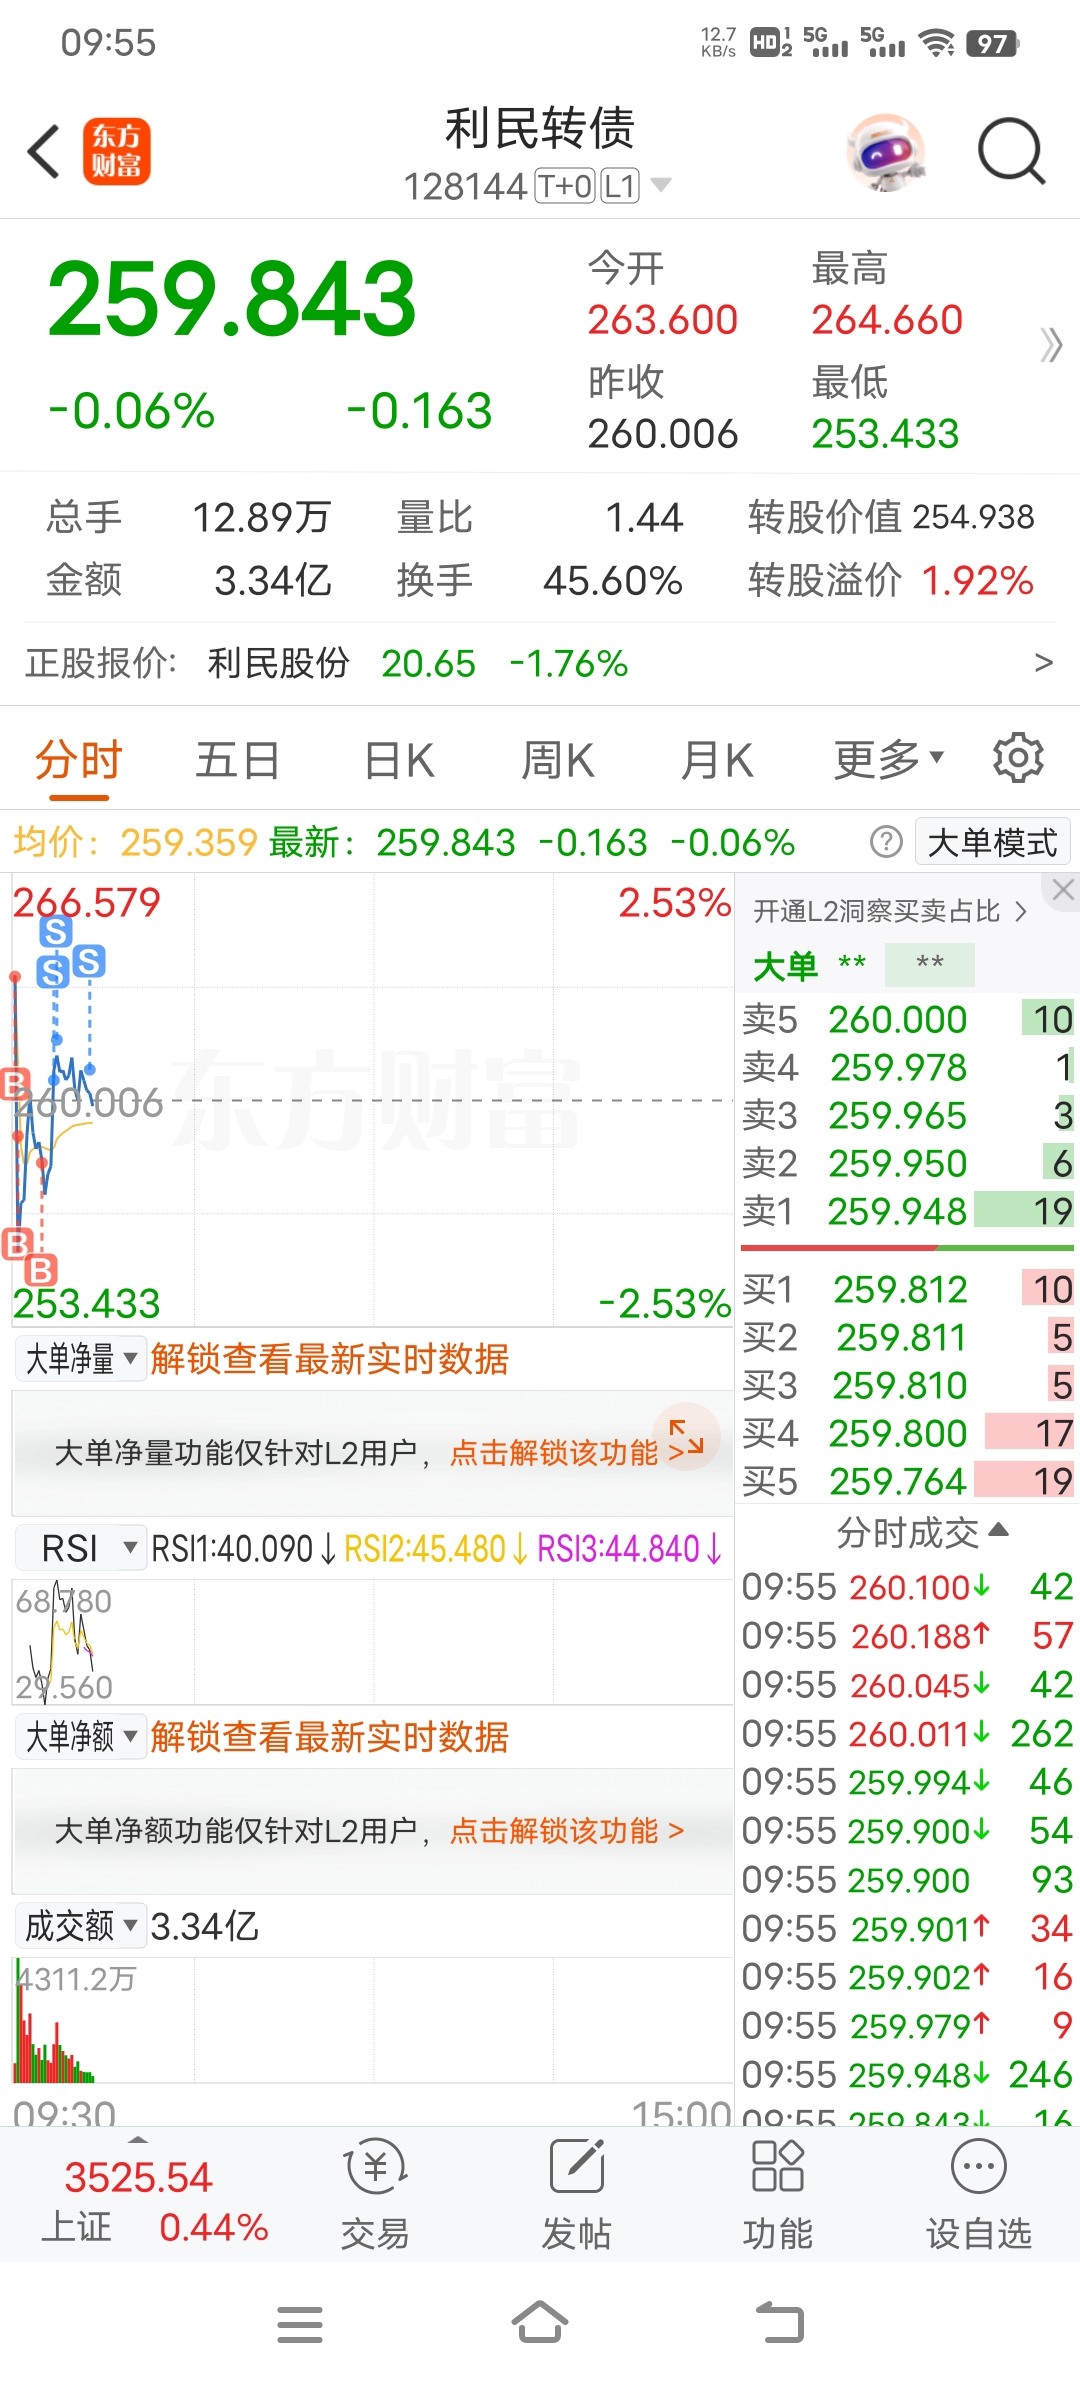Tap 解锁查看最新实时数据 beside 大单净量

(329, 1359)
